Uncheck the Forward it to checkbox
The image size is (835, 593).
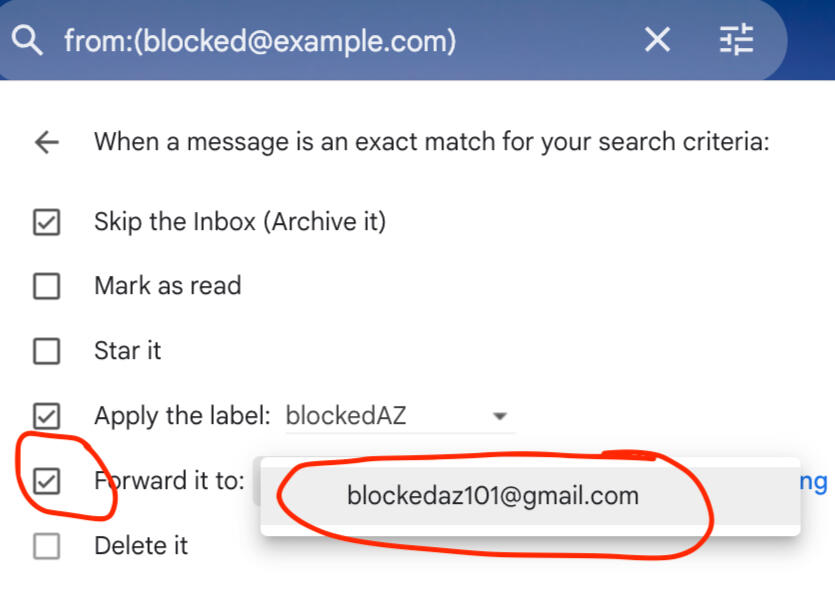point(47,481)
